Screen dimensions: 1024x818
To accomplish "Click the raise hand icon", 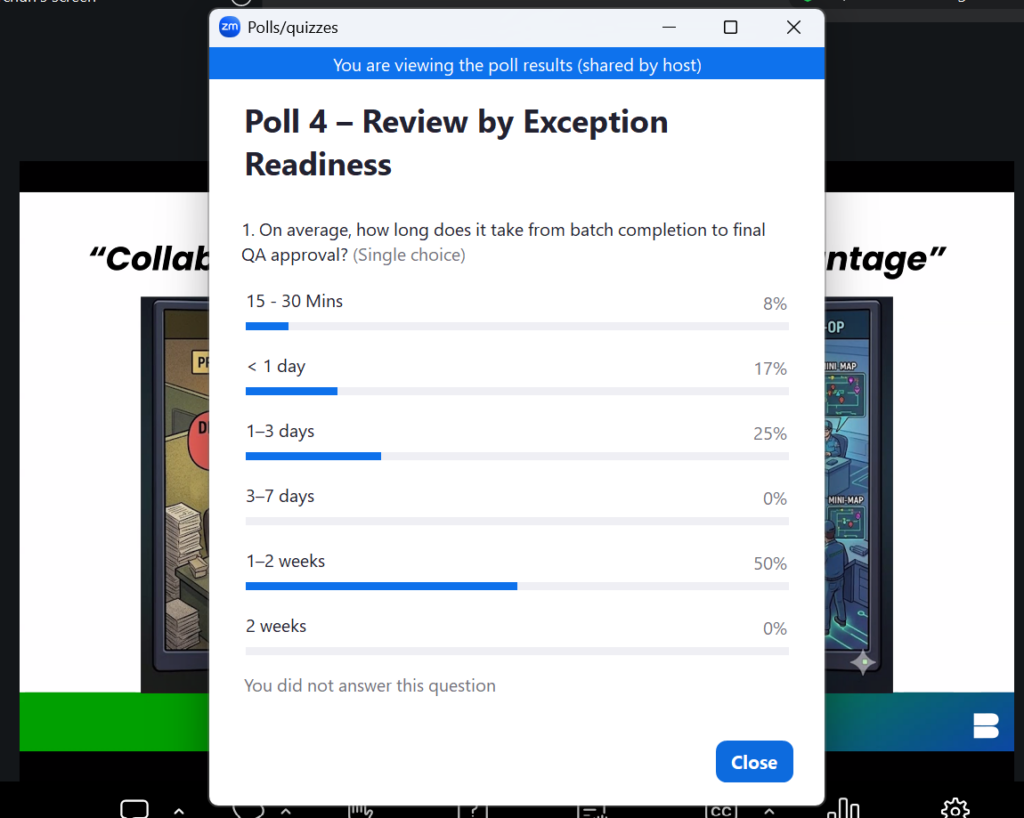I will point(360,810).
